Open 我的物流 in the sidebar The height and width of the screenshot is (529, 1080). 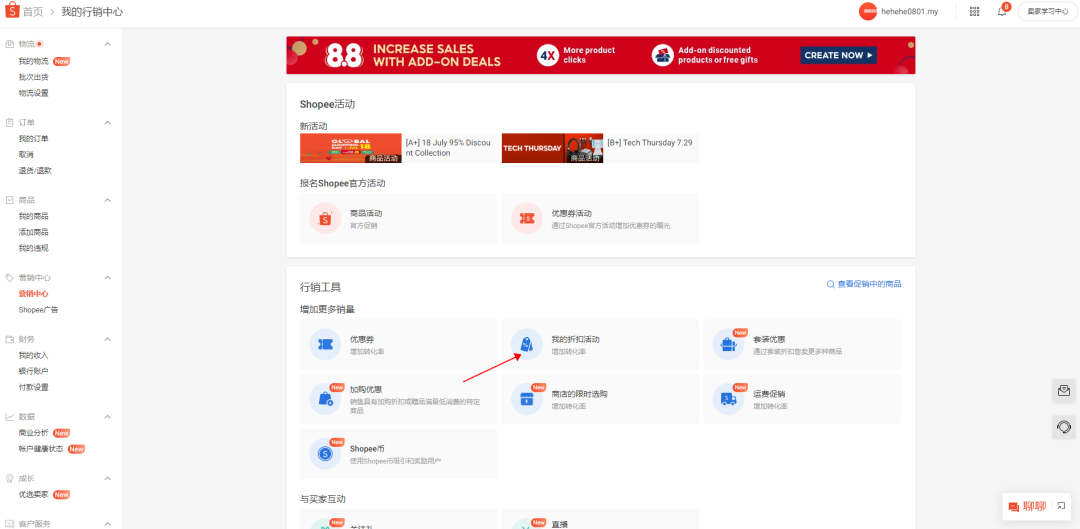coord(34,61)
